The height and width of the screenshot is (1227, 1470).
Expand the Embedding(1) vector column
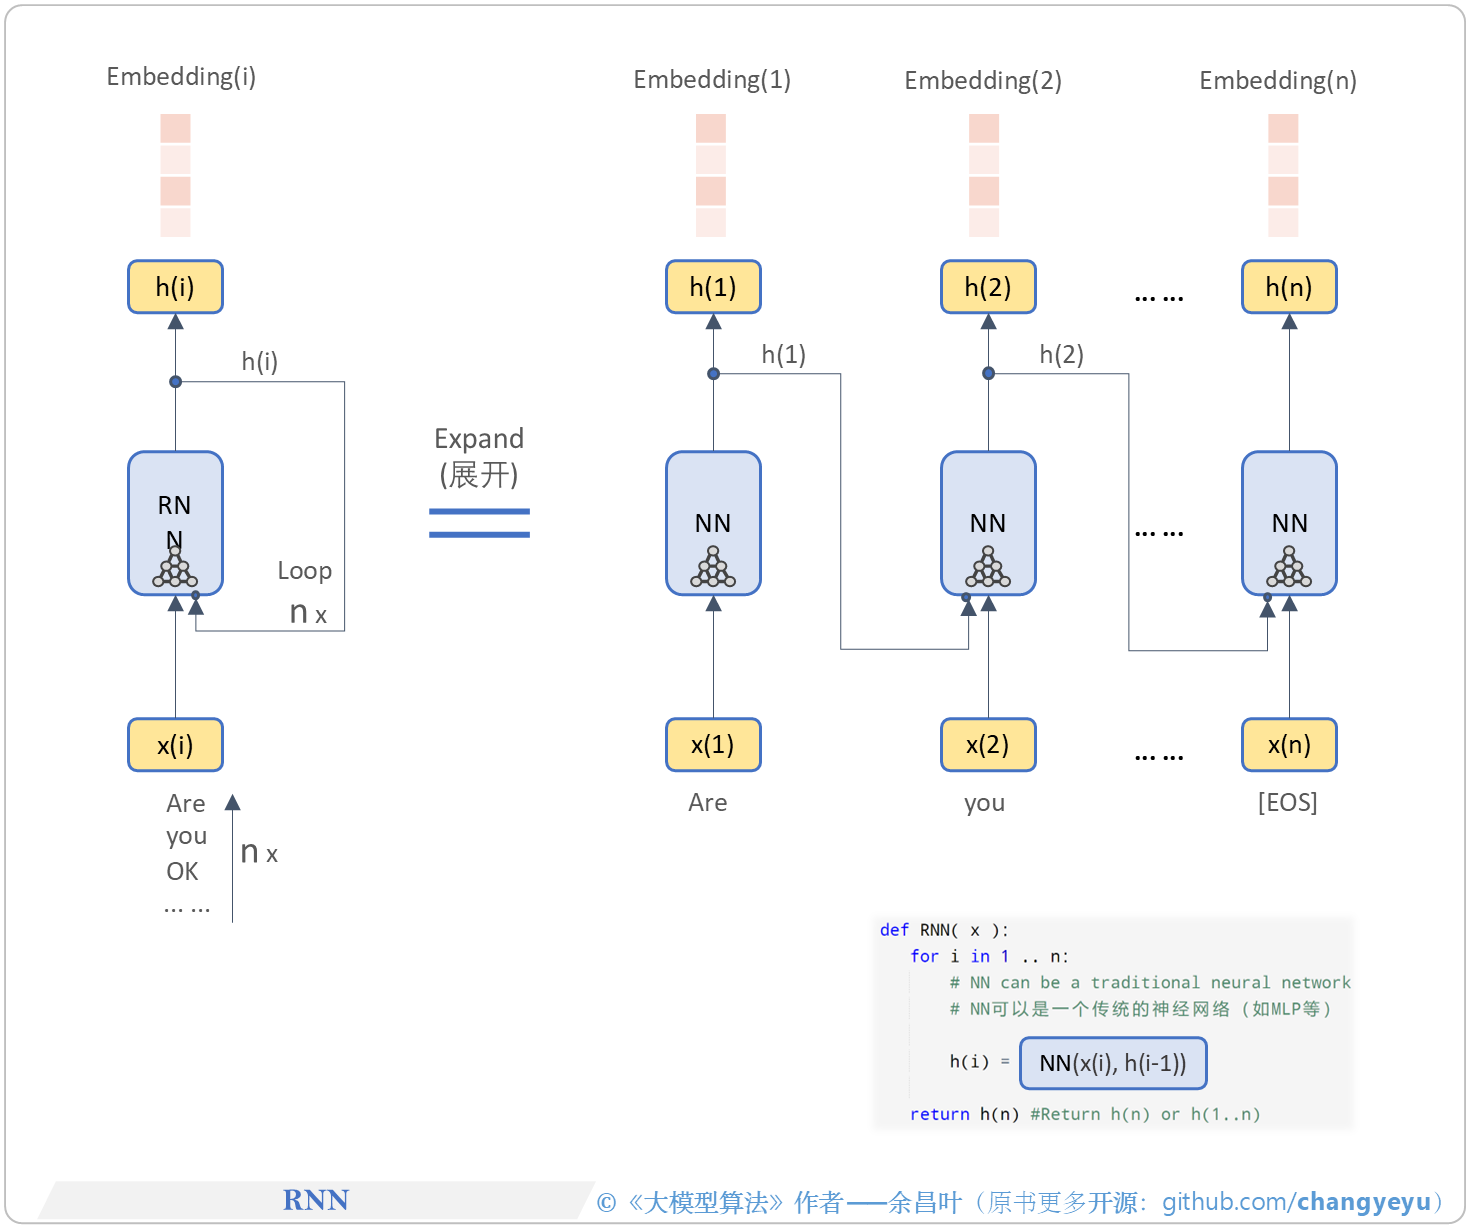(x=711, y=175)
